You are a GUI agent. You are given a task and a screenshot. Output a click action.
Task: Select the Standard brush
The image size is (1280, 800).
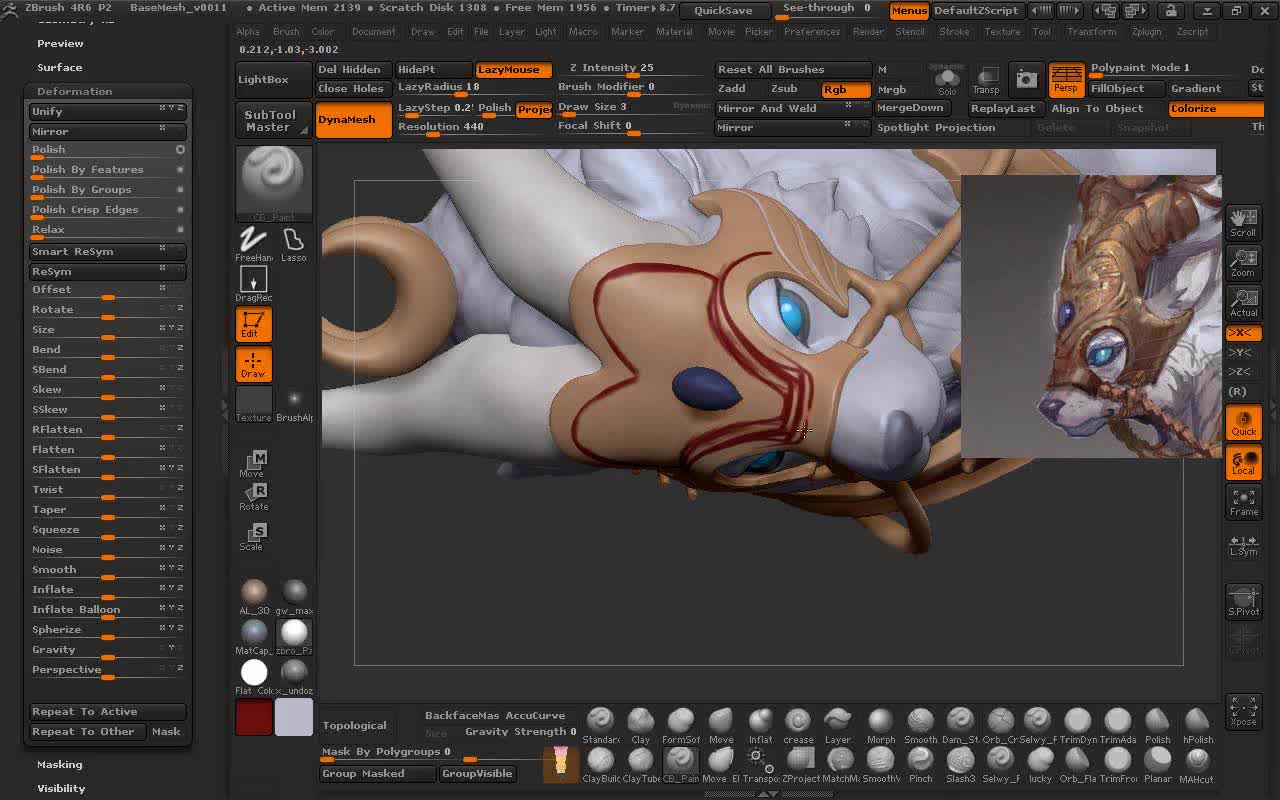(x=601, y=725)
